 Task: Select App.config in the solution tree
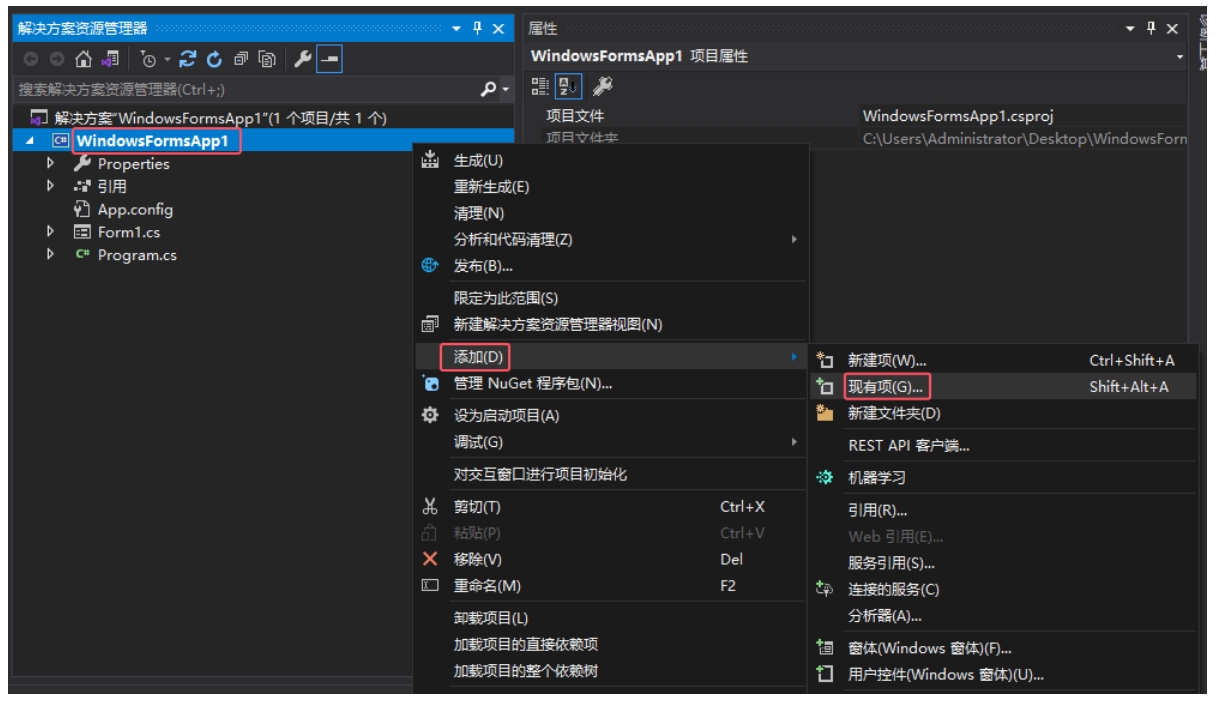[x=135, y=210]
